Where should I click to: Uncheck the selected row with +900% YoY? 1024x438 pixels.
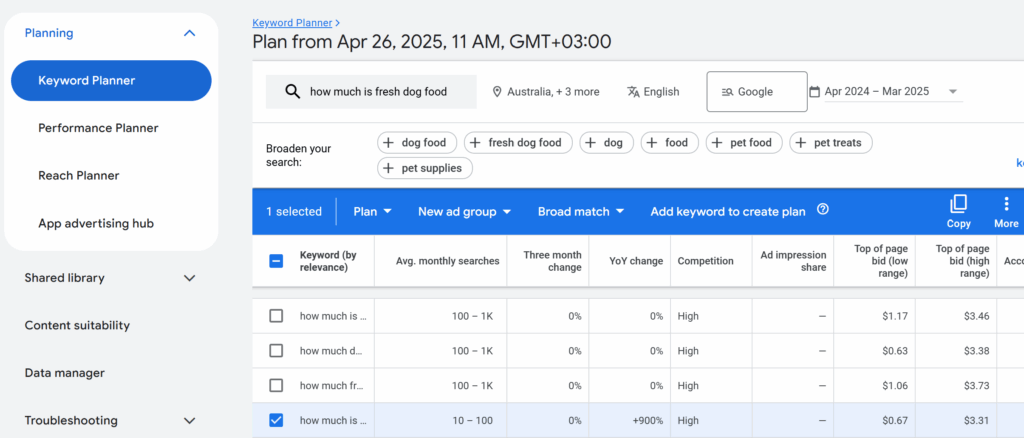tap(276, 420)
